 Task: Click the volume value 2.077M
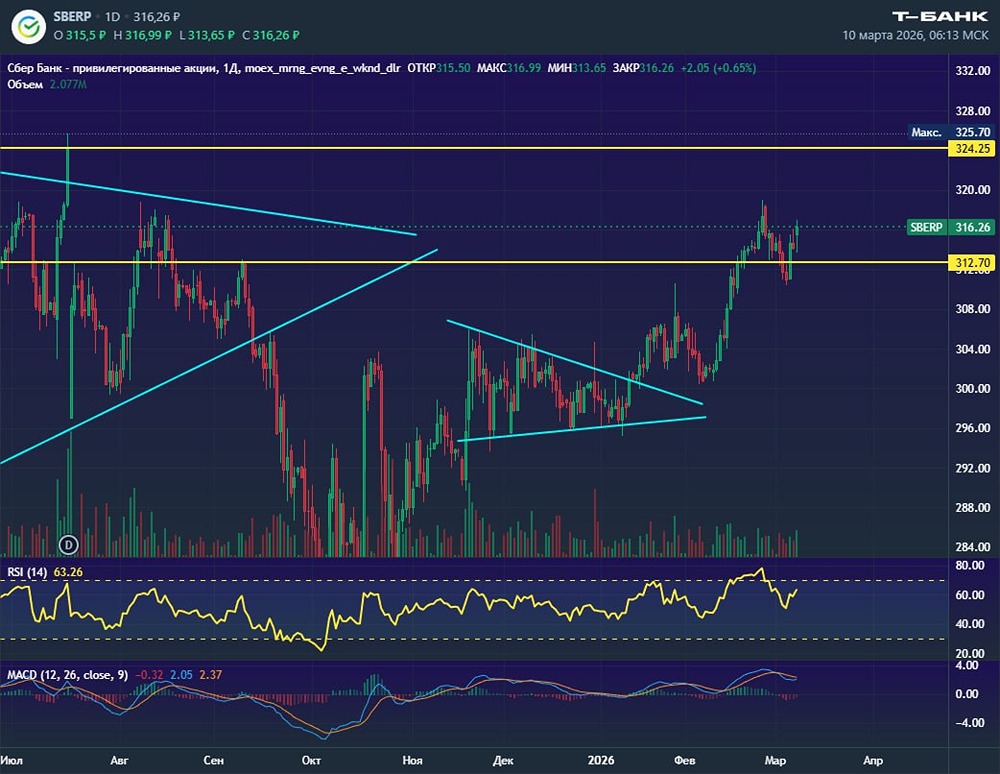pyautogui.click(x=68, y=84)
